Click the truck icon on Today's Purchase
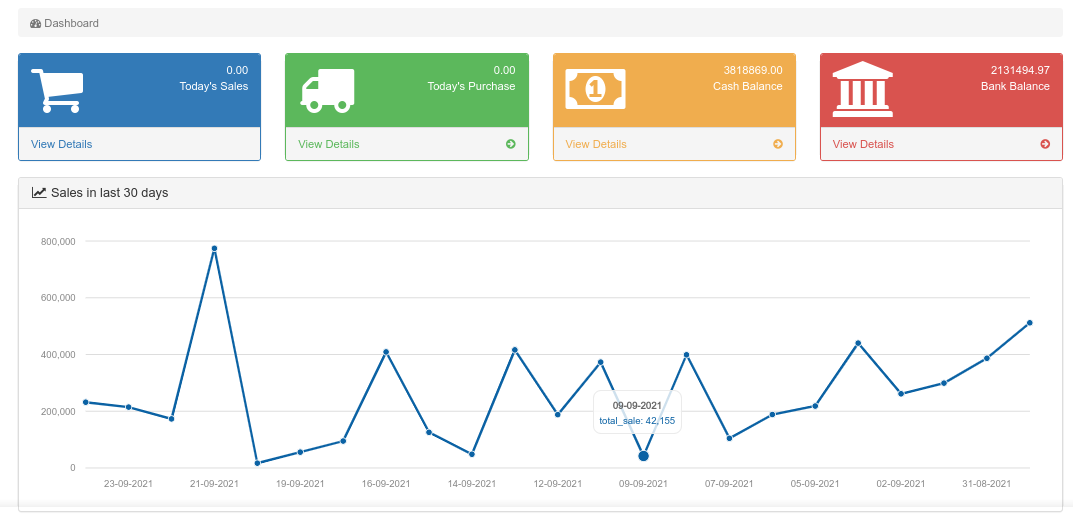The height and width of the screenshot is (520, 1073). click(327, 90)
